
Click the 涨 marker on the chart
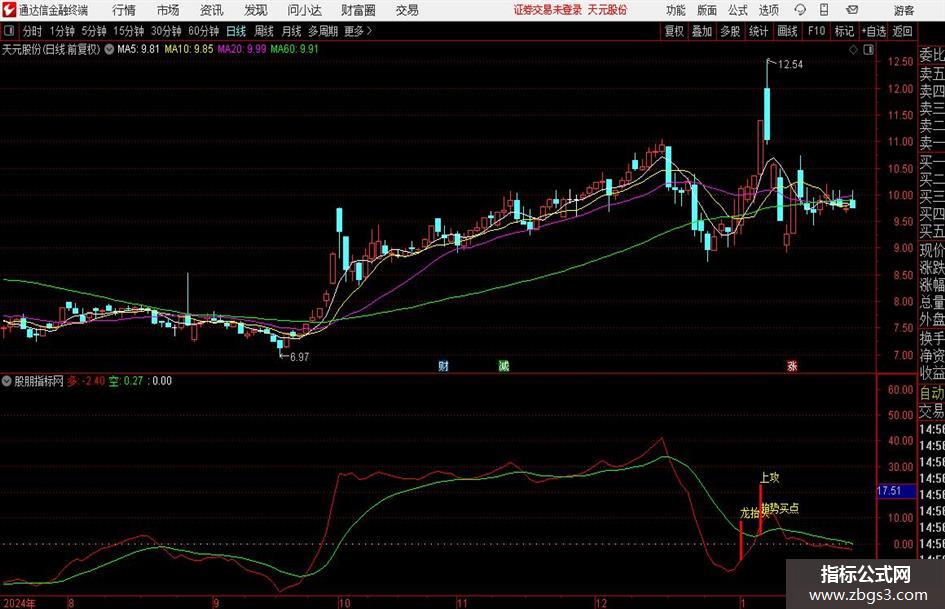(792, 366)
